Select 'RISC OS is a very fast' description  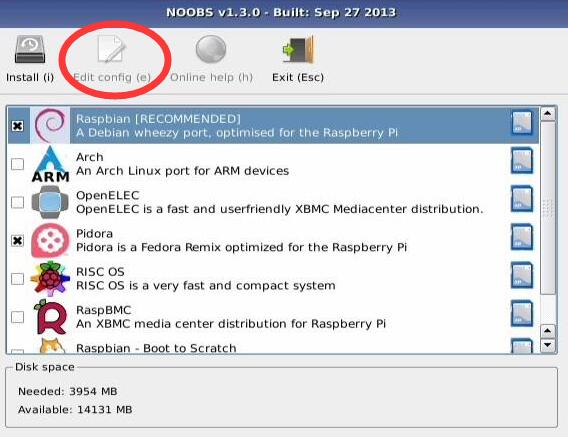pos(206,286)
